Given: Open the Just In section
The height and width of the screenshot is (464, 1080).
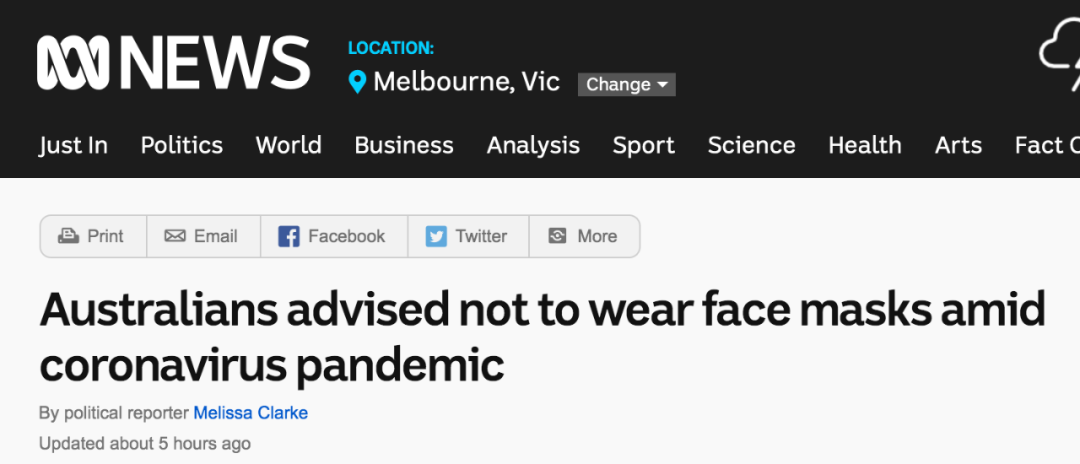Looking at the screenshot, I should click(73, 145).
